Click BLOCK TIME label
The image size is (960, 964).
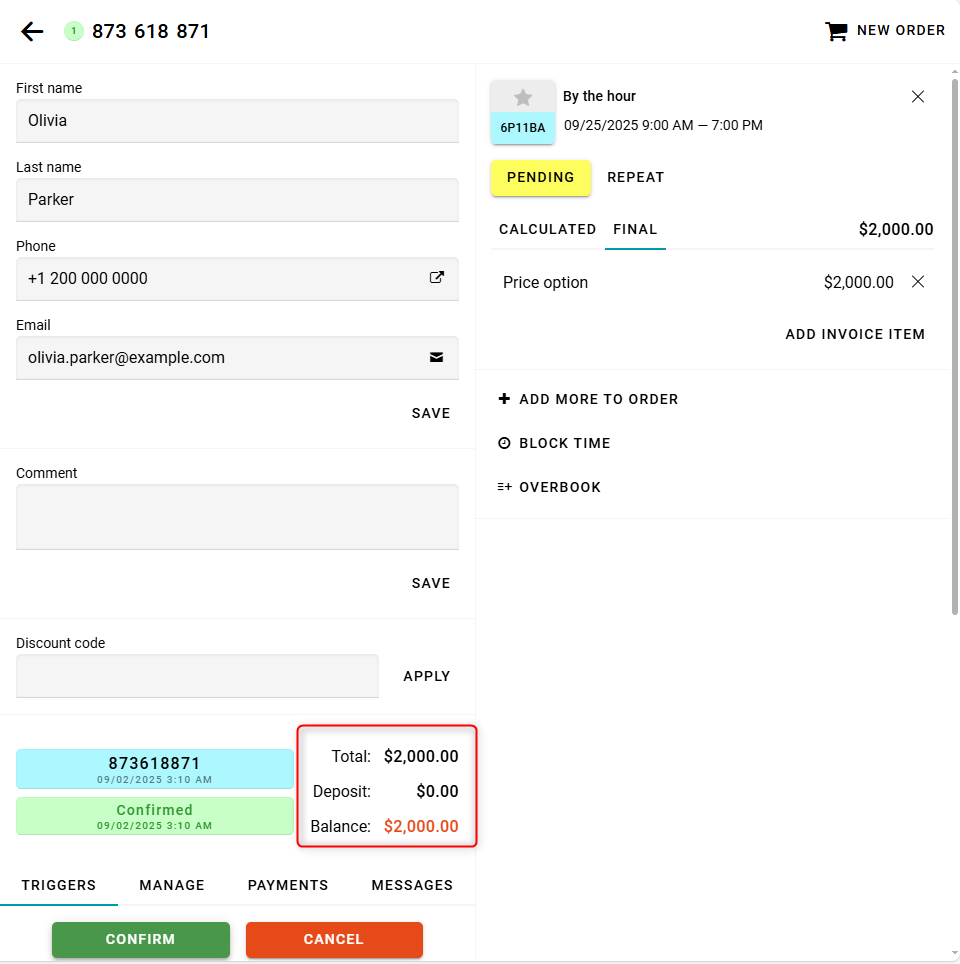point(565,443)
